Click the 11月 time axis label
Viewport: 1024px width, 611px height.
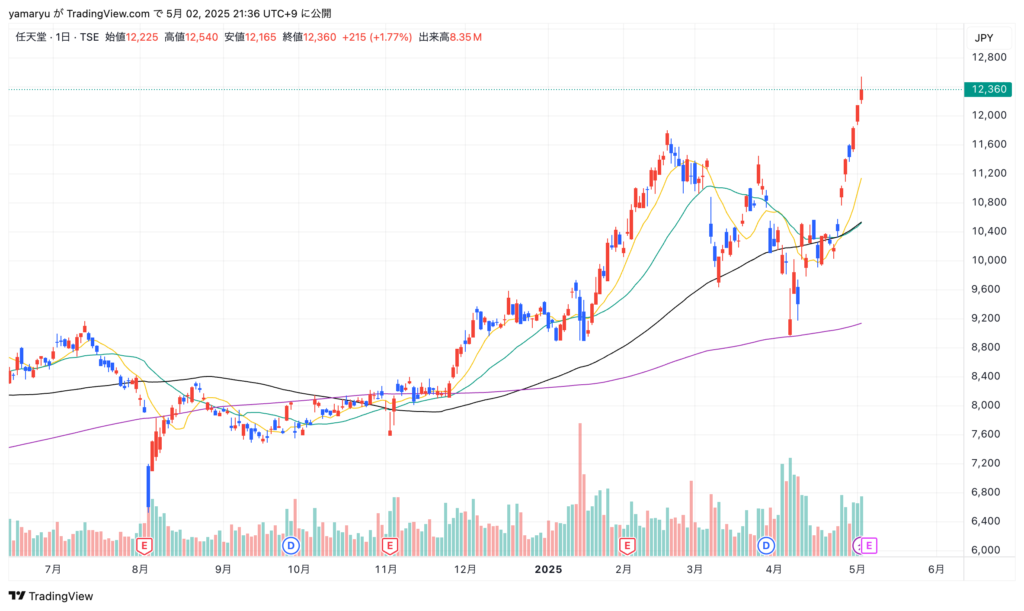click(x=386, y=569)
